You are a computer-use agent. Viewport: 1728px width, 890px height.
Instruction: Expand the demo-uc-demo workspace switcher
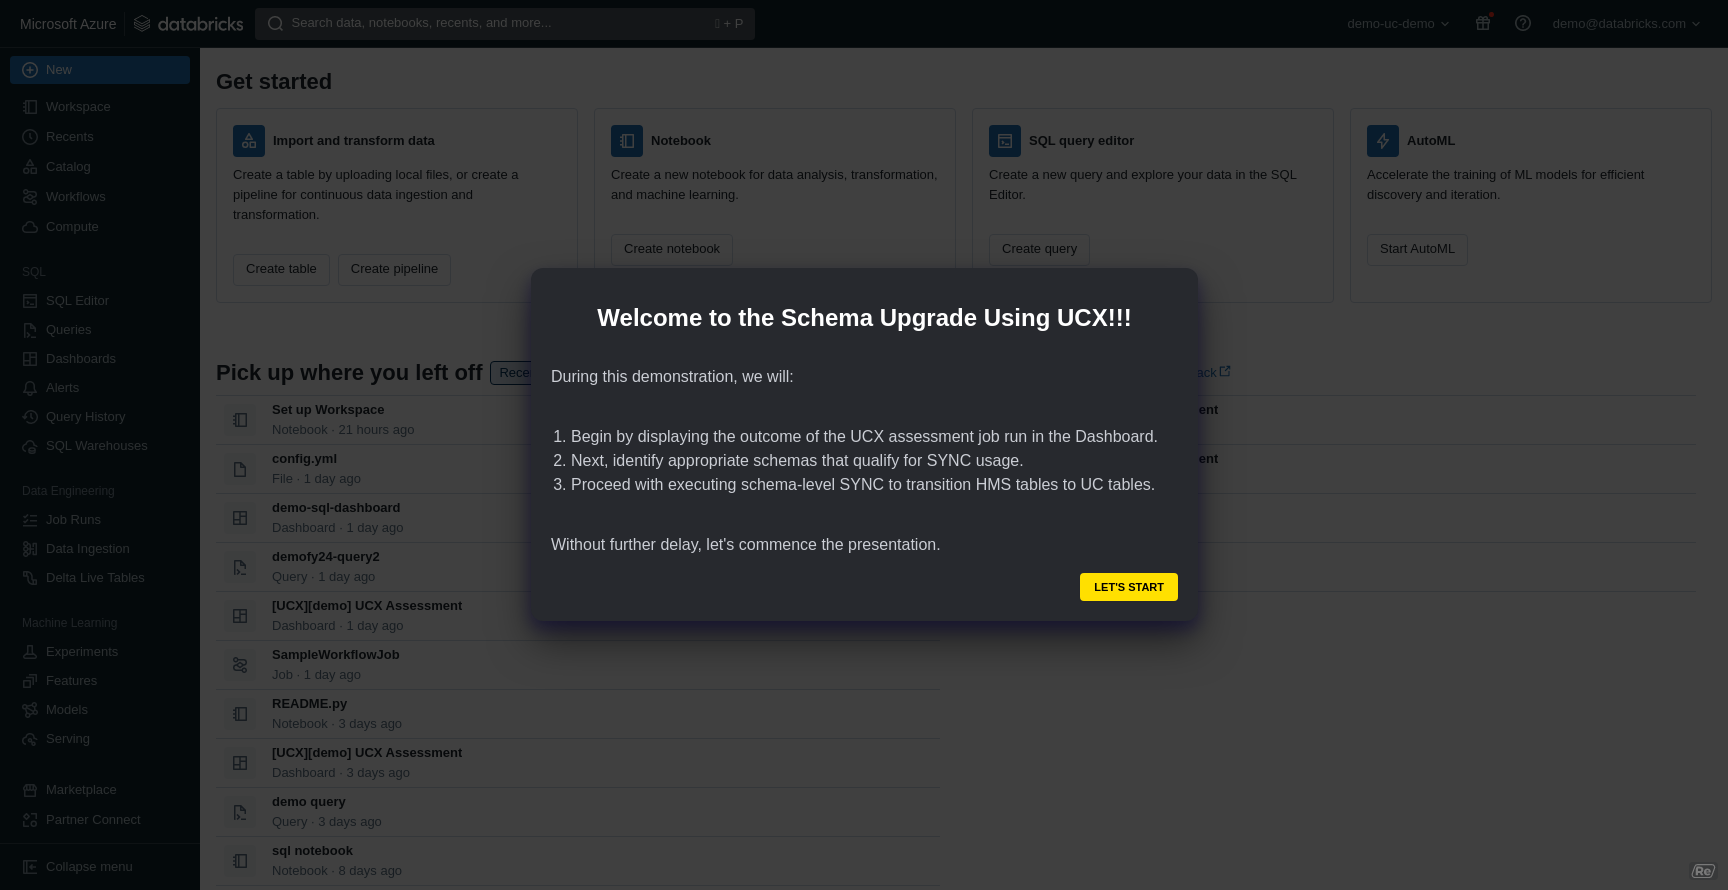pyautogui.click(x=1398, y=24)
